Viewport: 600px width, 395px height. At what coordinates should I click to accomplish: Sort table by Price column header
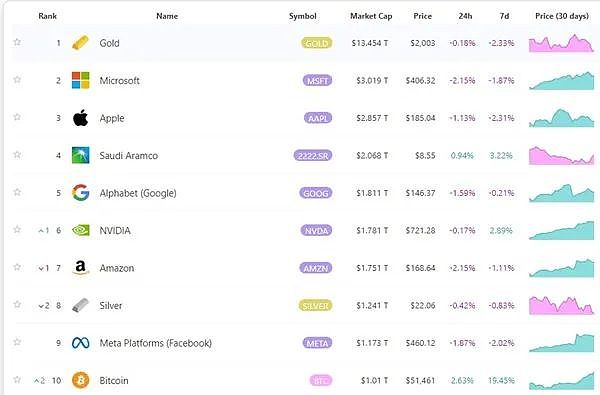(422, 16)
